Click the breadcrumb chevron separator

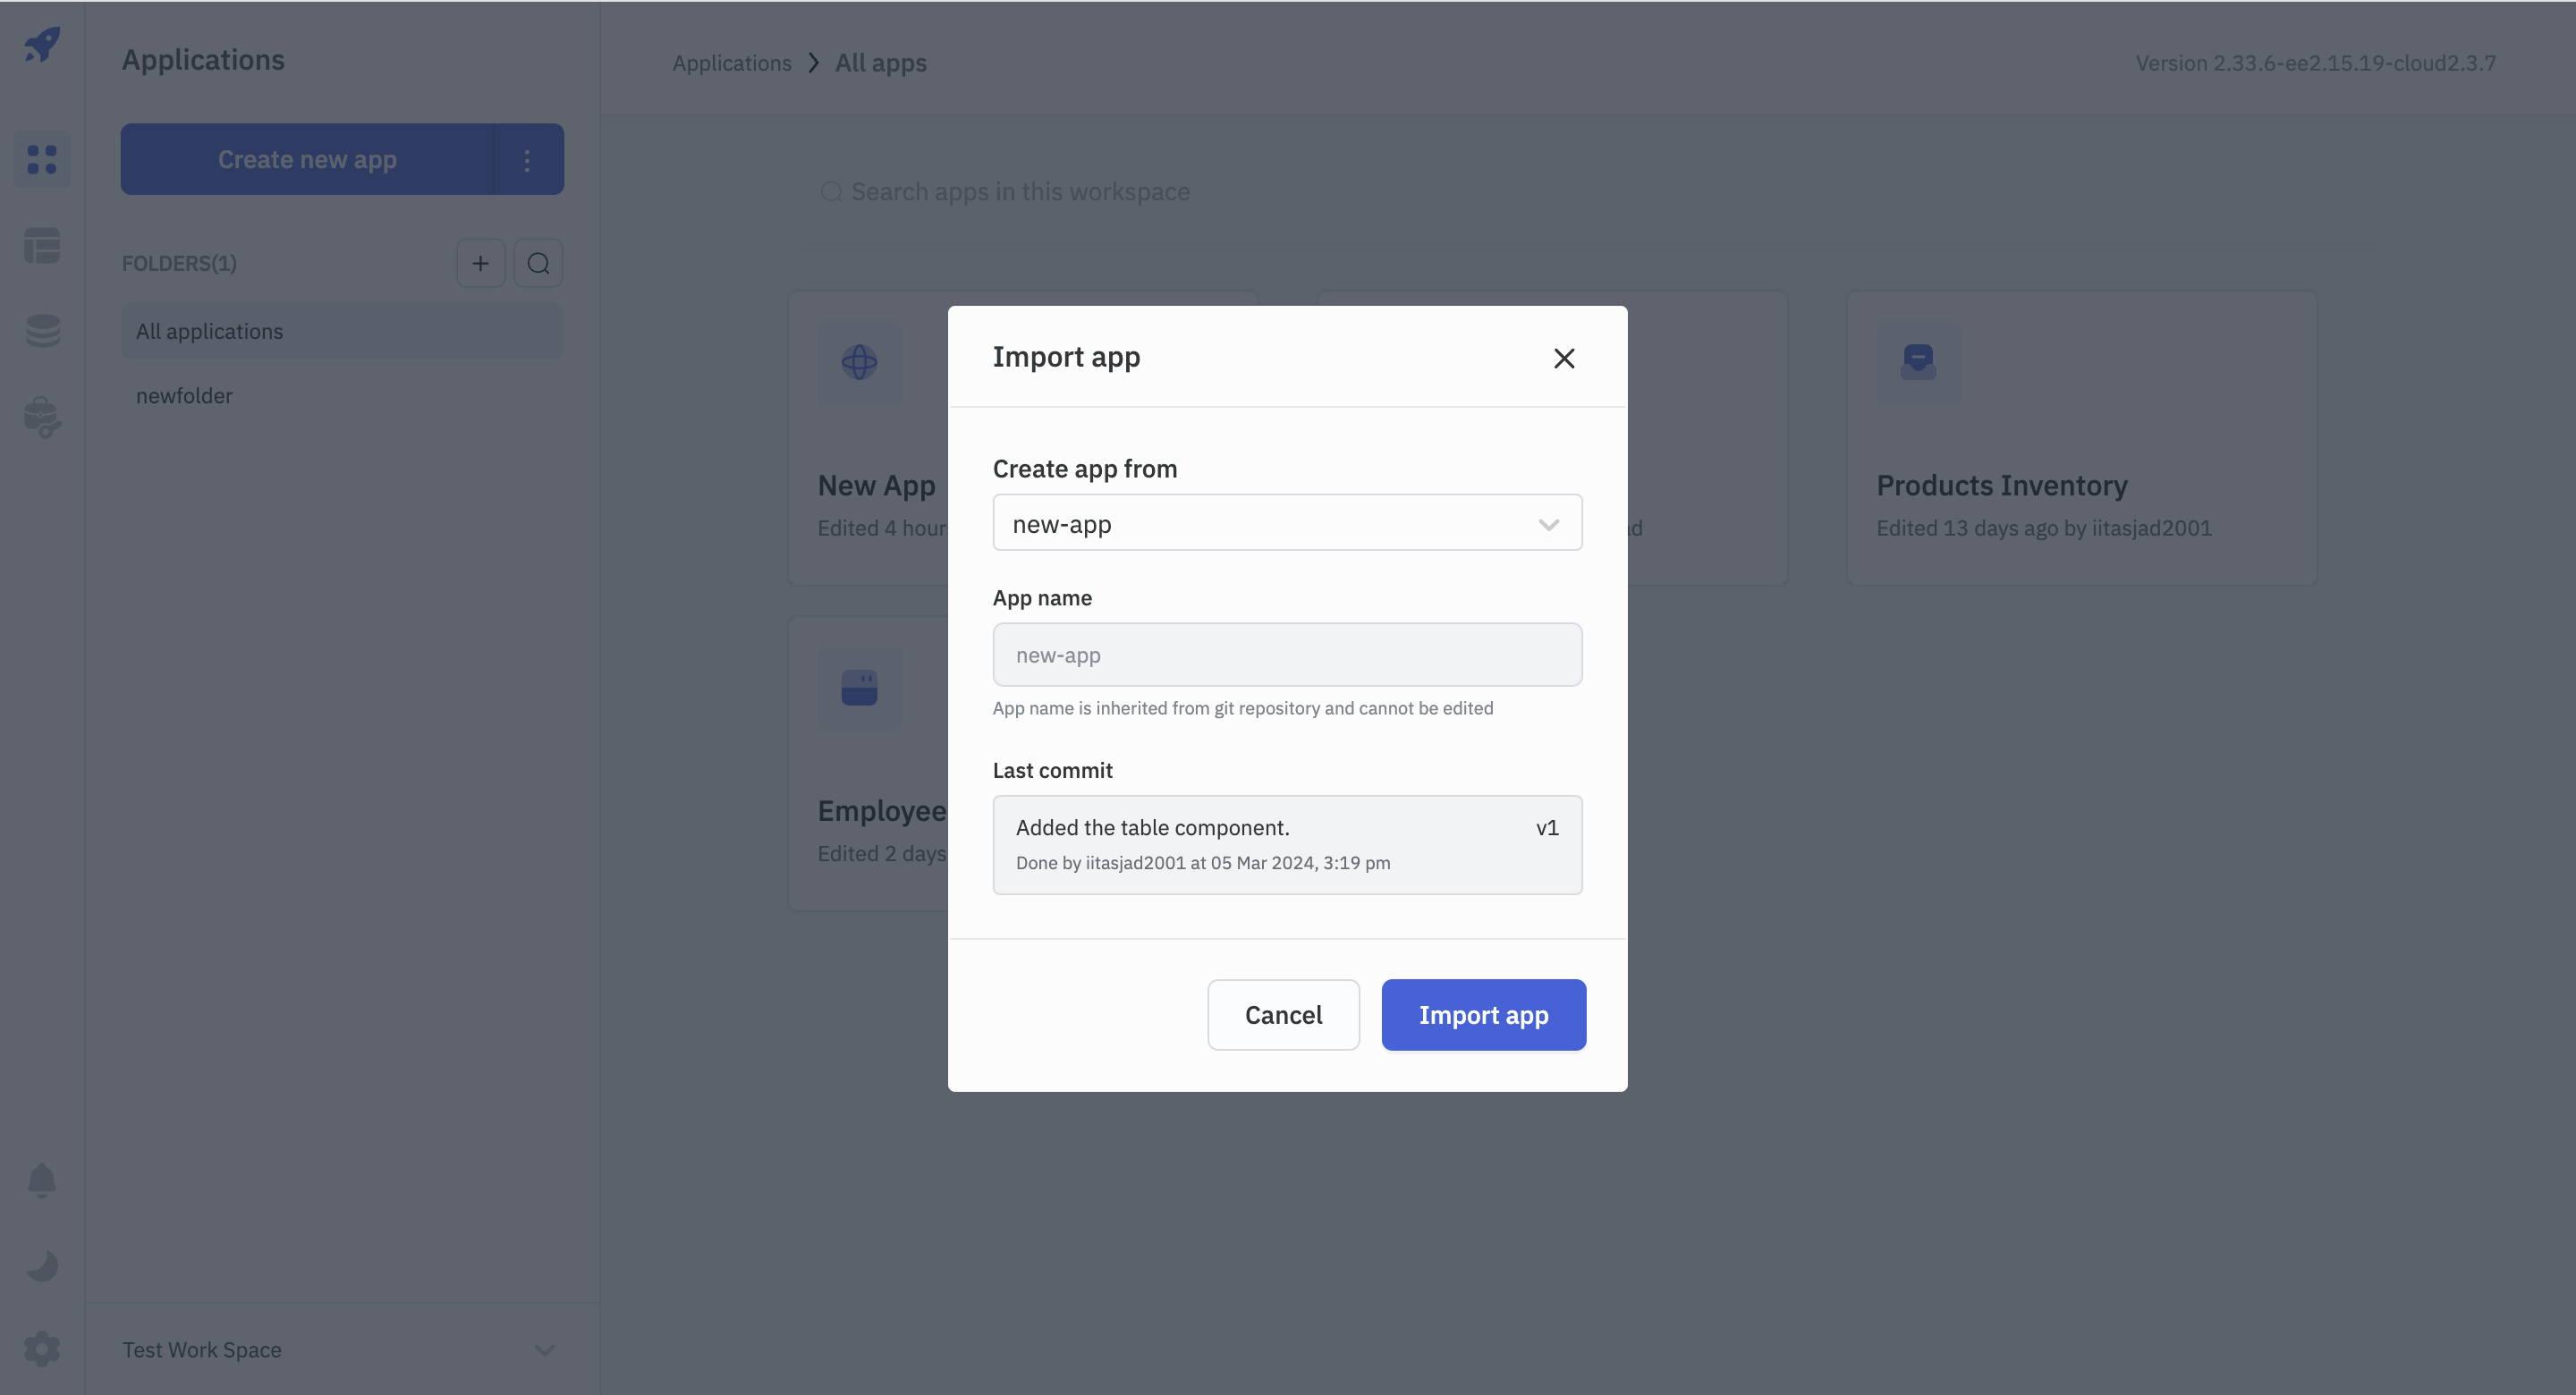(x=814, y=63)
